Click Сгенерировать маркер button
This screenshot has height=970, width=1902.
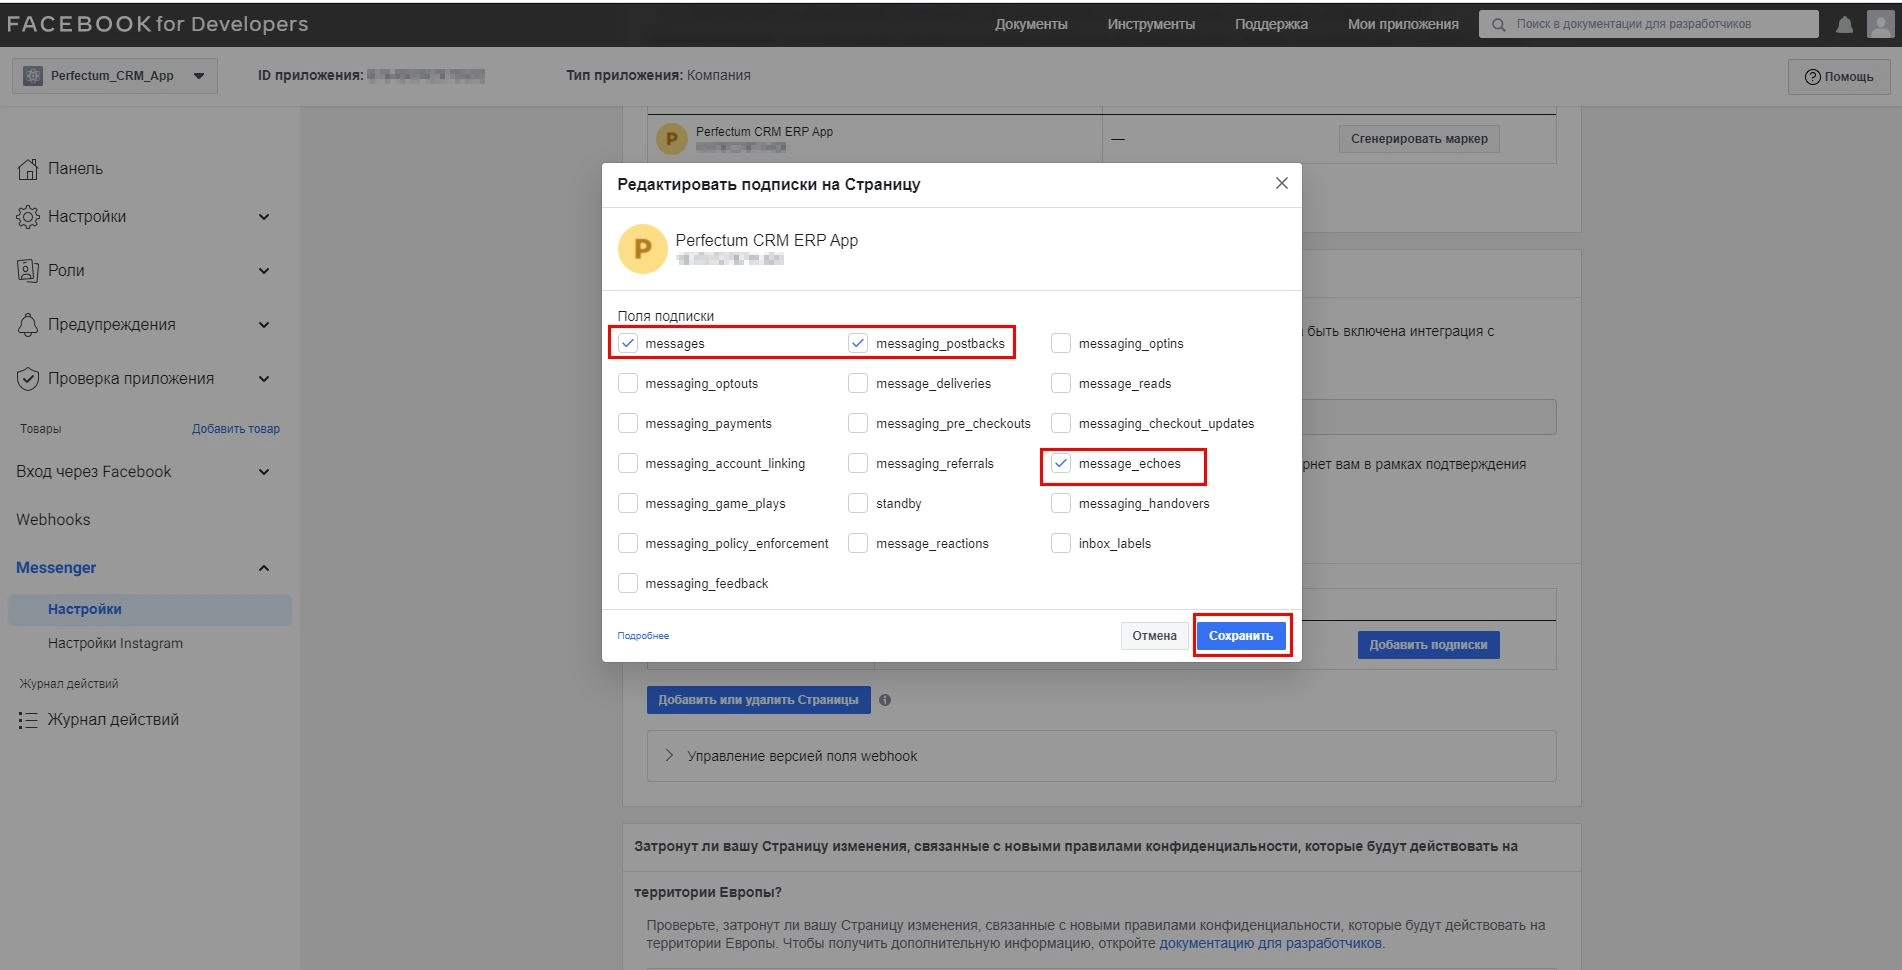click(x=1419, y=139)
